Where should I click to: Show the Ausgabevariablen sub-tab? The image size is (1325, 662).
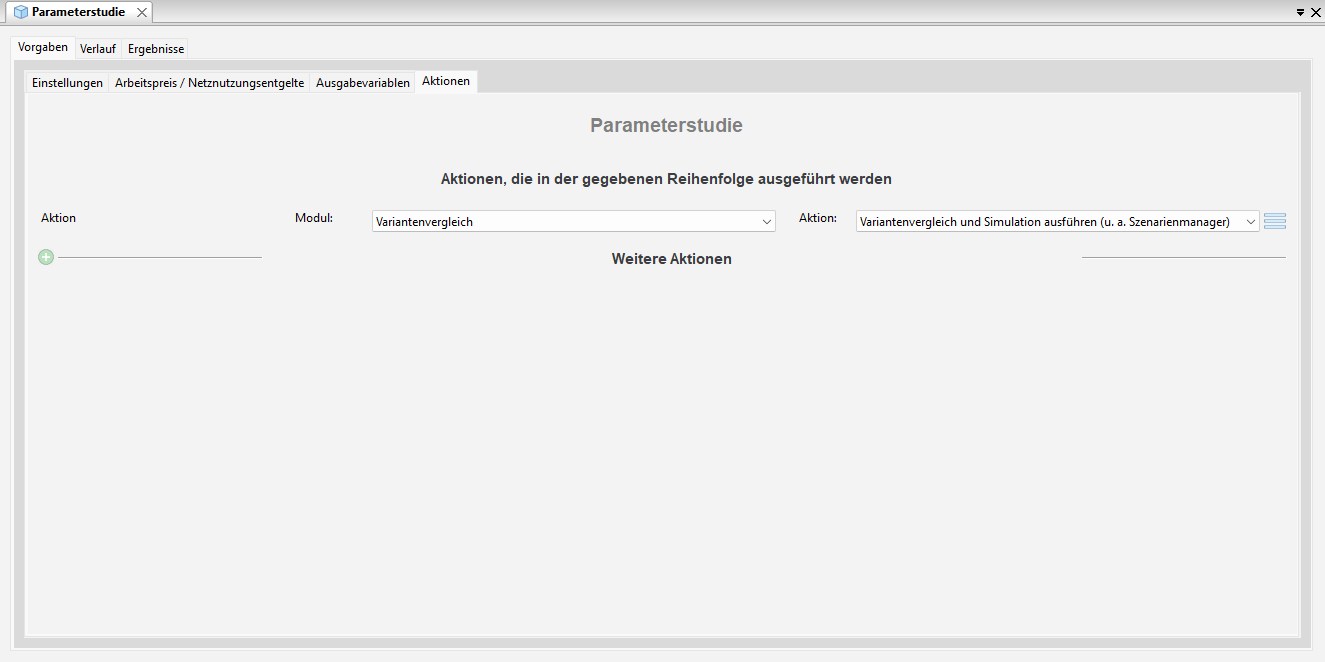pyautogui.click(x=363, y=83)
